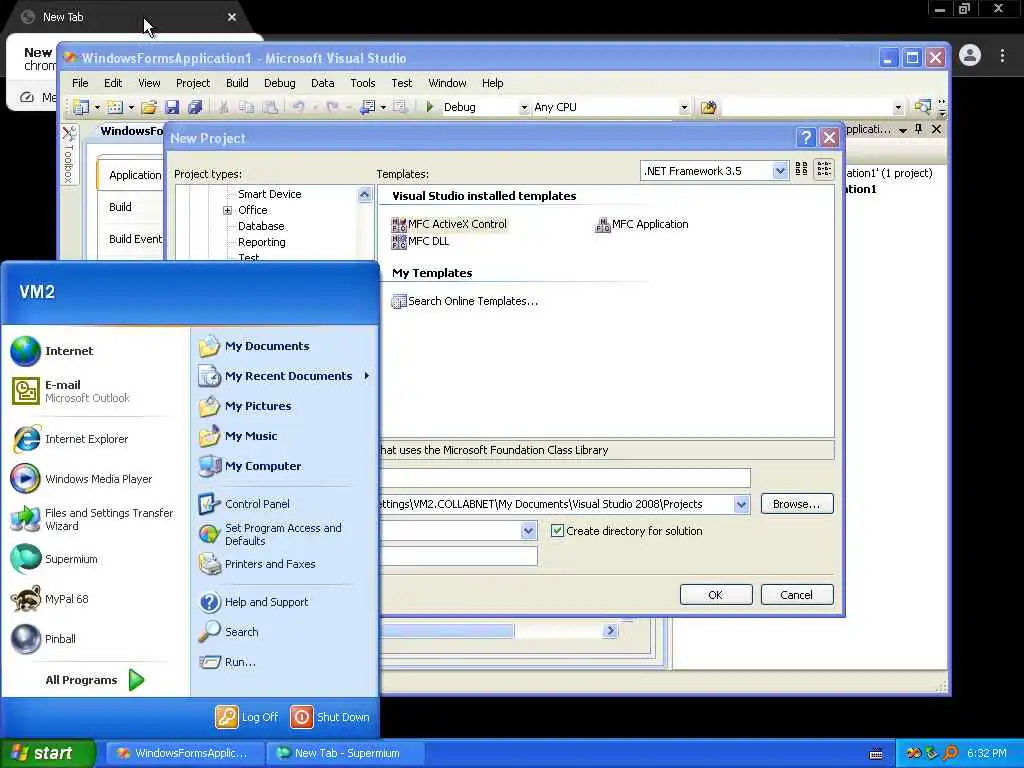Open Printers and Faxes
This screenshot has height=768, width=1024.
257,564
